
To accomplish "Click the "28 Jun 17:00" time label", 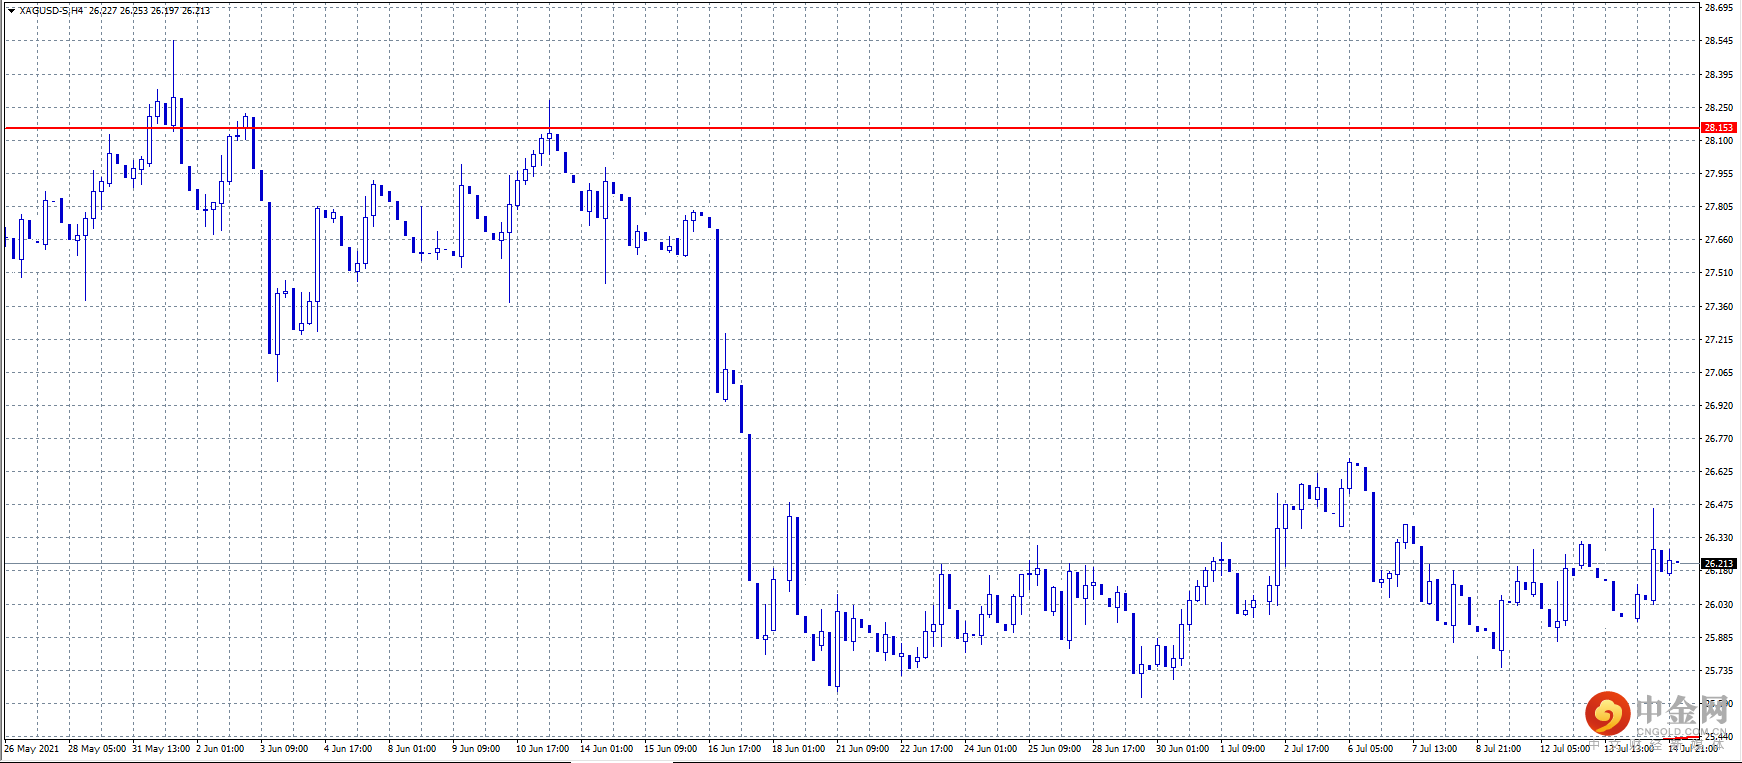I will click(x=1119, y=749).
